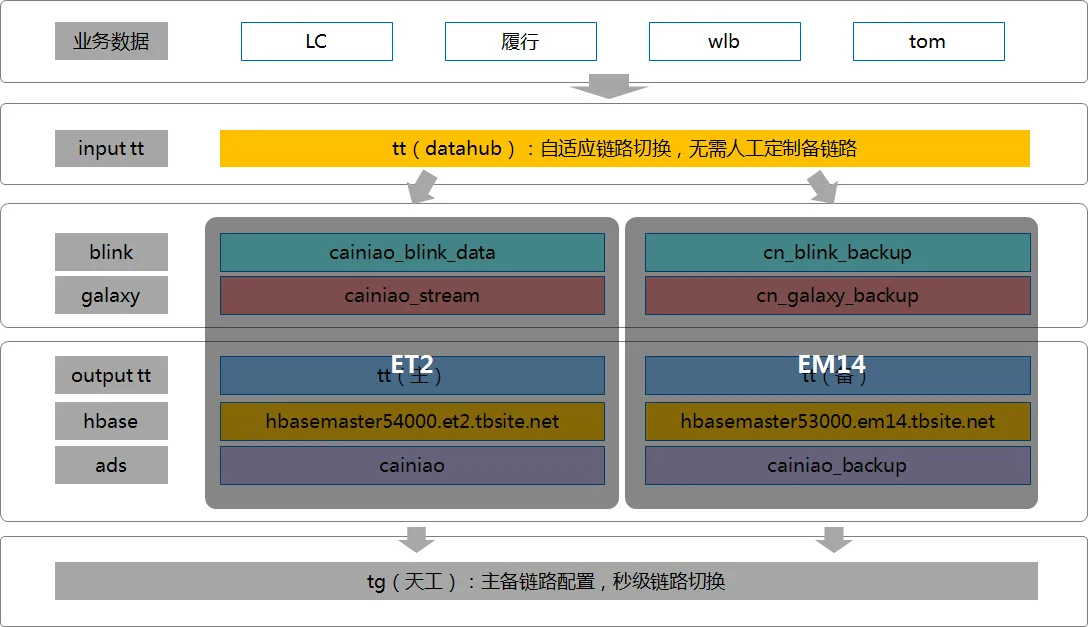Select the wlb data source box
Viewport: 1088px width, 627px height.
724,42
